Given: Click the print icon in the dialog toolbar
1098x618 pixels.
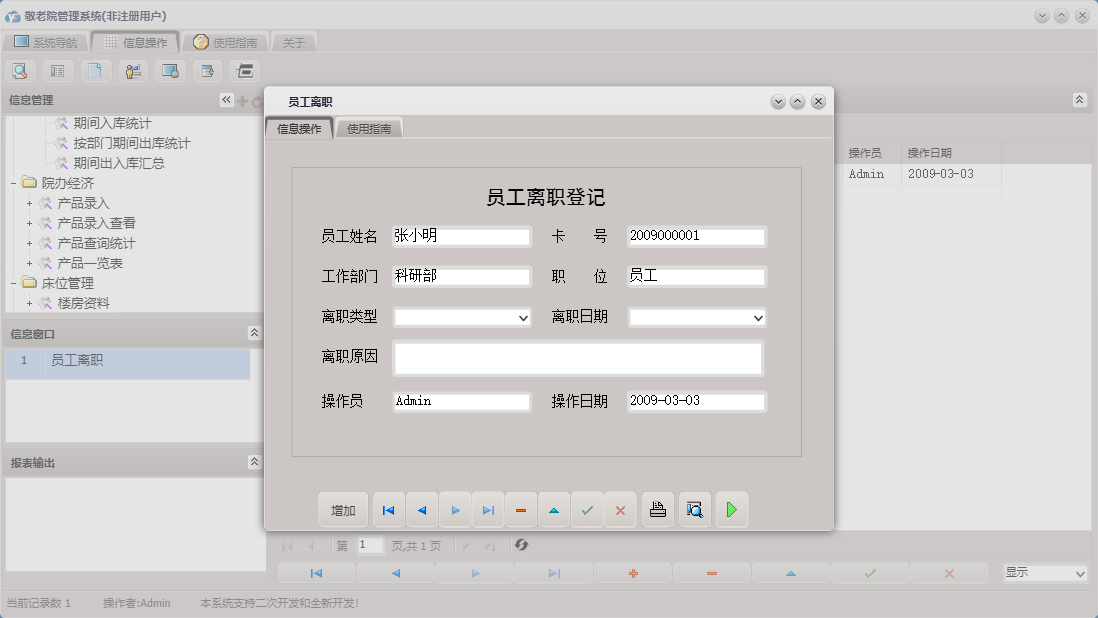Looking at the screenshot, I should 658,510.
